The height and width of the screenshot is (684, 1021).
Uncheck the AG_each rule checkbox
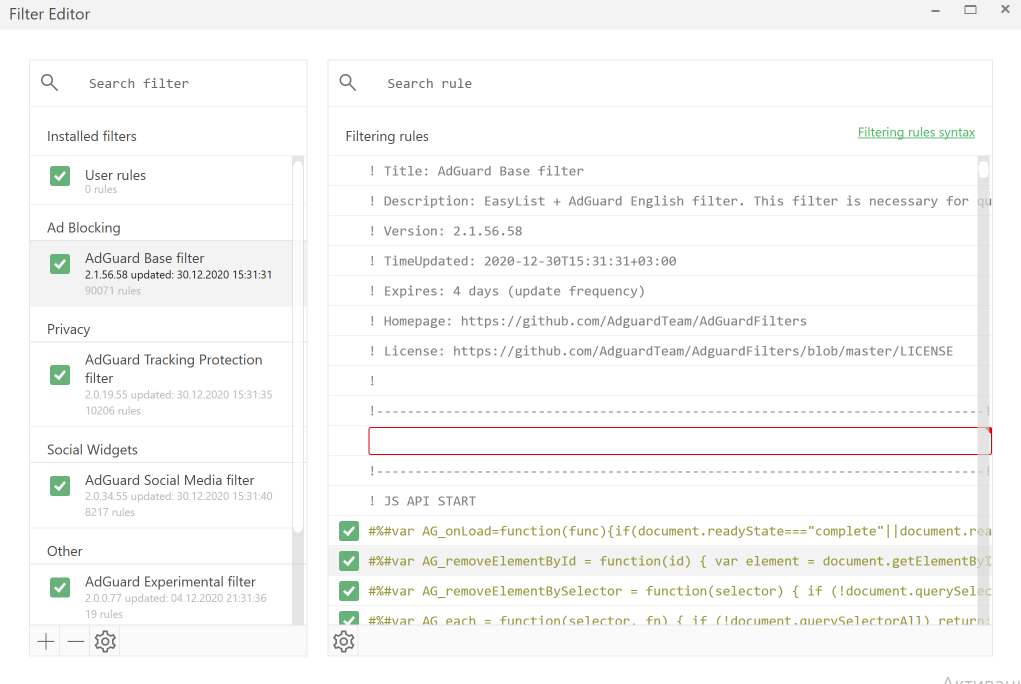349,618
